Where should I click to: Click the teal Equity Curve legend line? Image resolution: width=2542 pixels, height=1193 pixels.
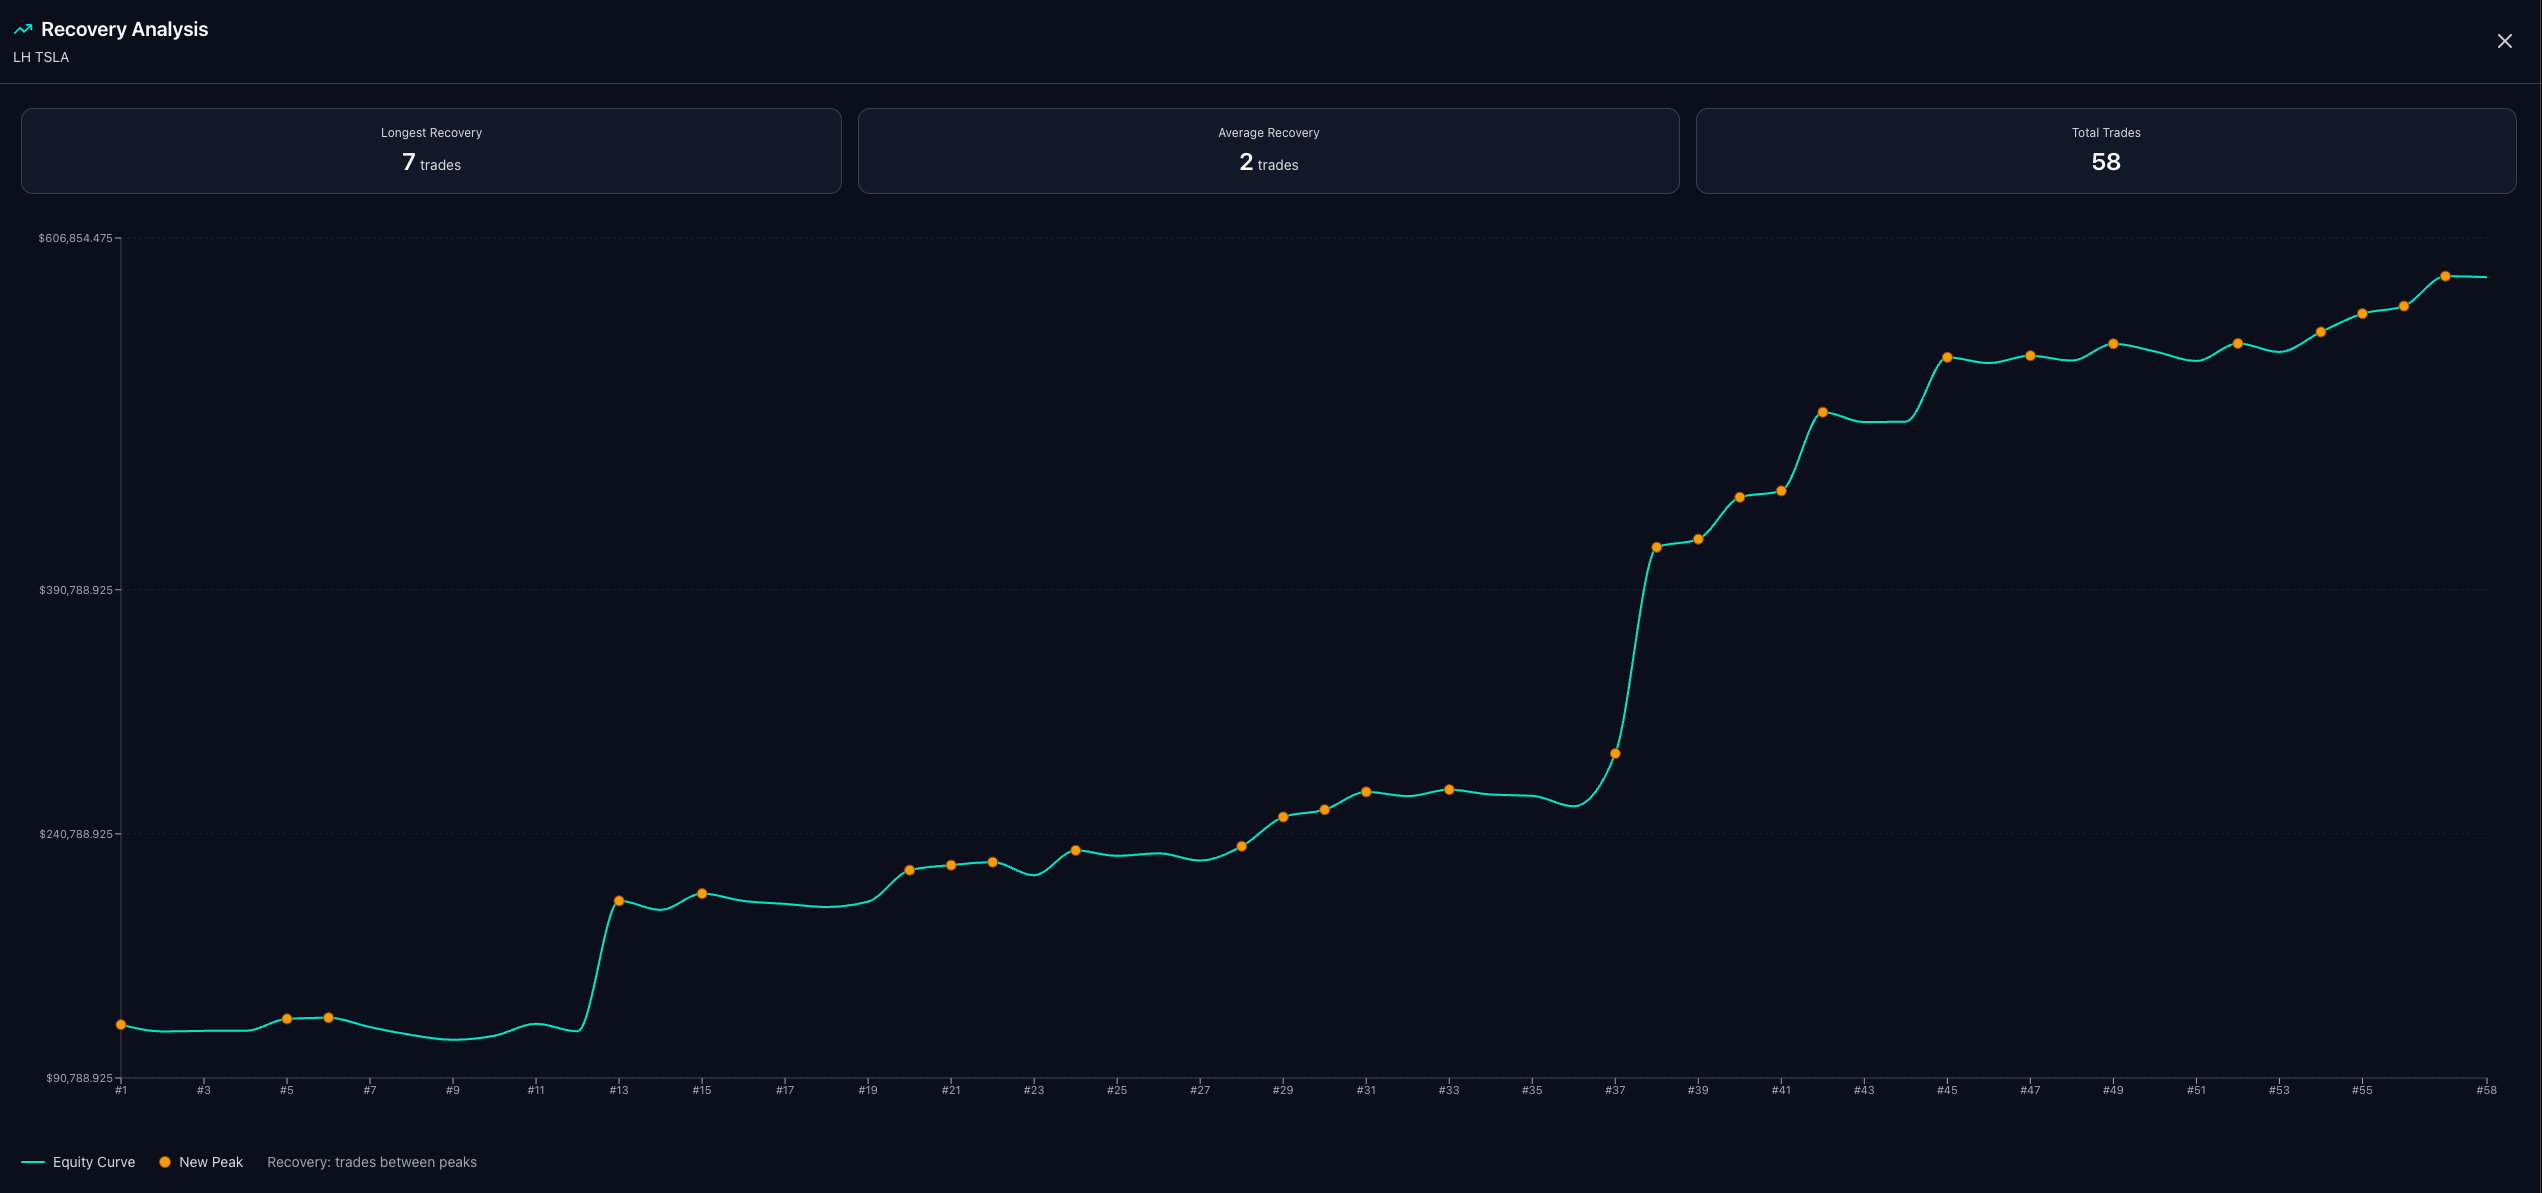click(x=33, y=1162)
